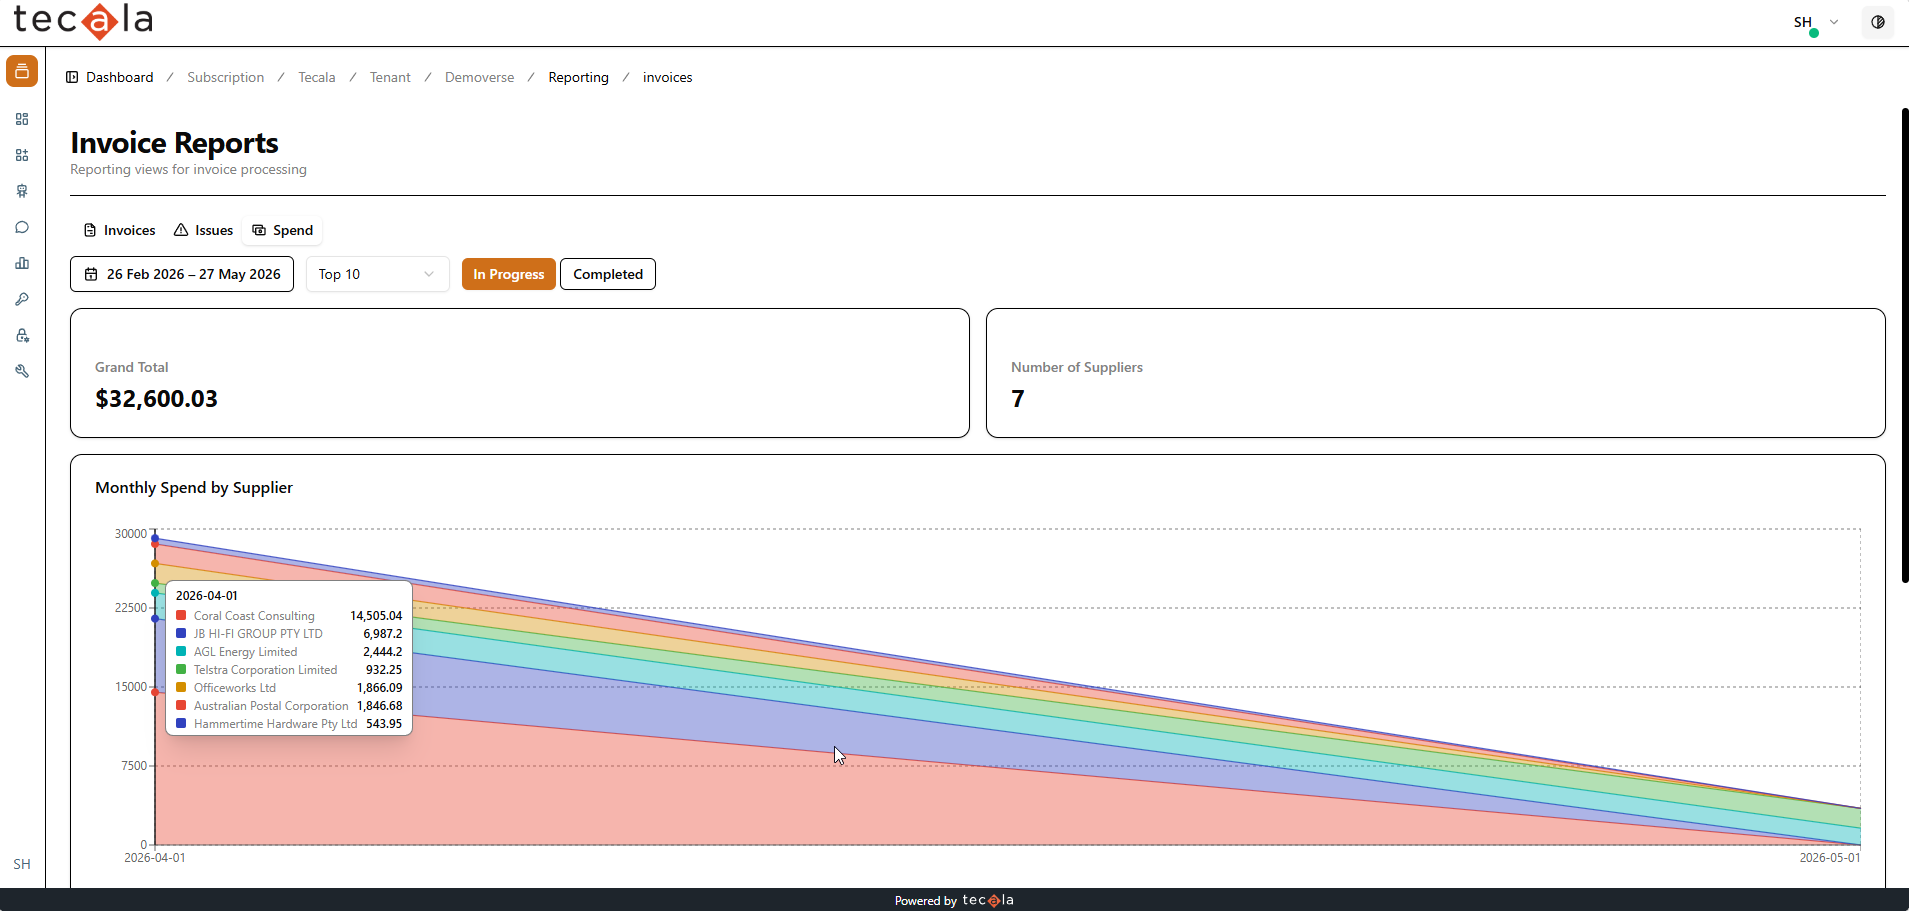This screenshot has width=1909, height=911.
Task: Go to Demoverse breadcrumb
Action: click(x=480, y=77)
